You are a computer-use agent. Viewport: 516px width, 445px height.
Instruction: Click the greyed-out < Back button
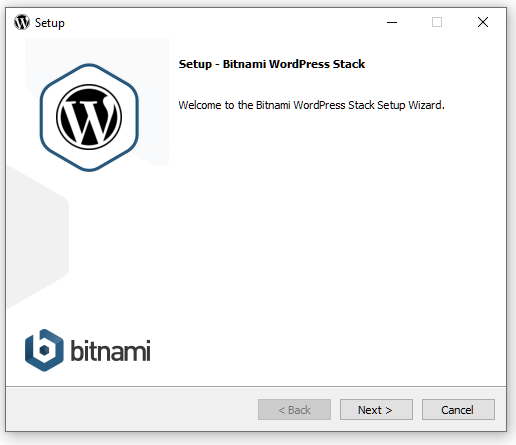(x=294, y=409)
